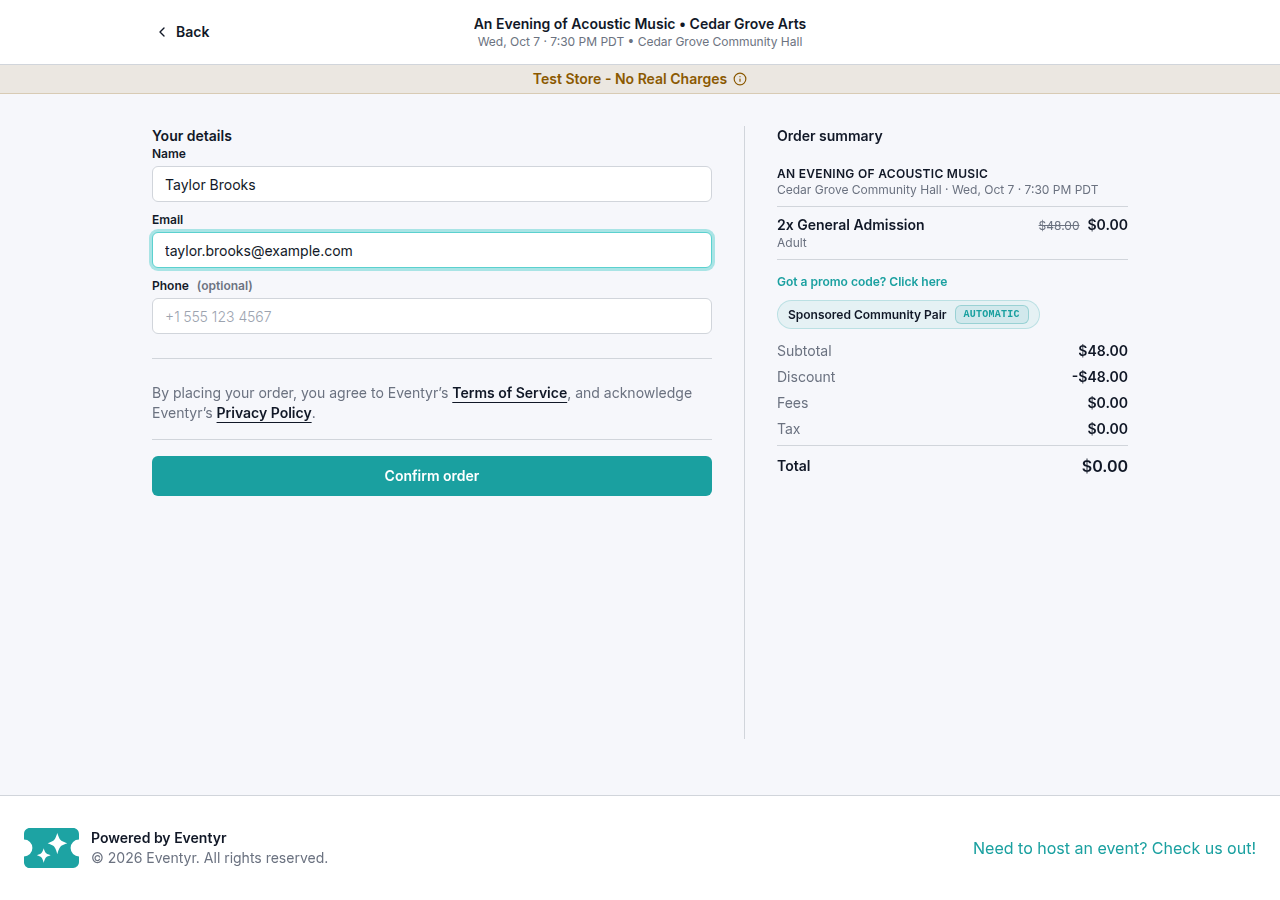Image resolution: width=1280 pixels, height=900 pixels.
Task: Click the 'Your details' heading
Action: pos(192,136)
